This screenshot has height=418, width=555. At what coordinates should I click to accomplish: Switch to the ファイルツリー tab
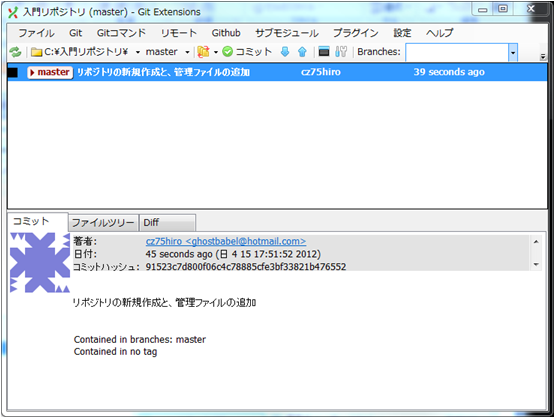tap(103, 223)
